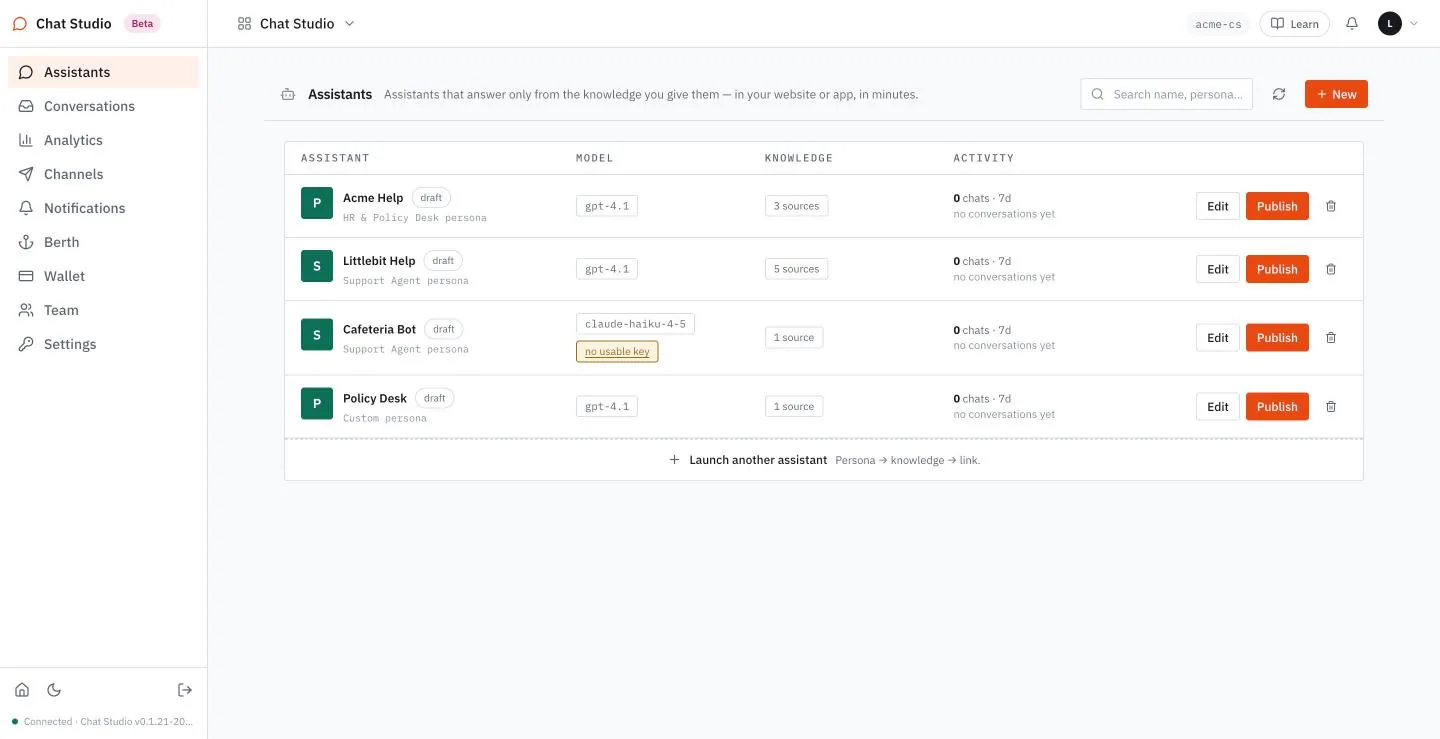Go to home via house icon
Screen dimensions: 1440x739
(x=22, y=690)
